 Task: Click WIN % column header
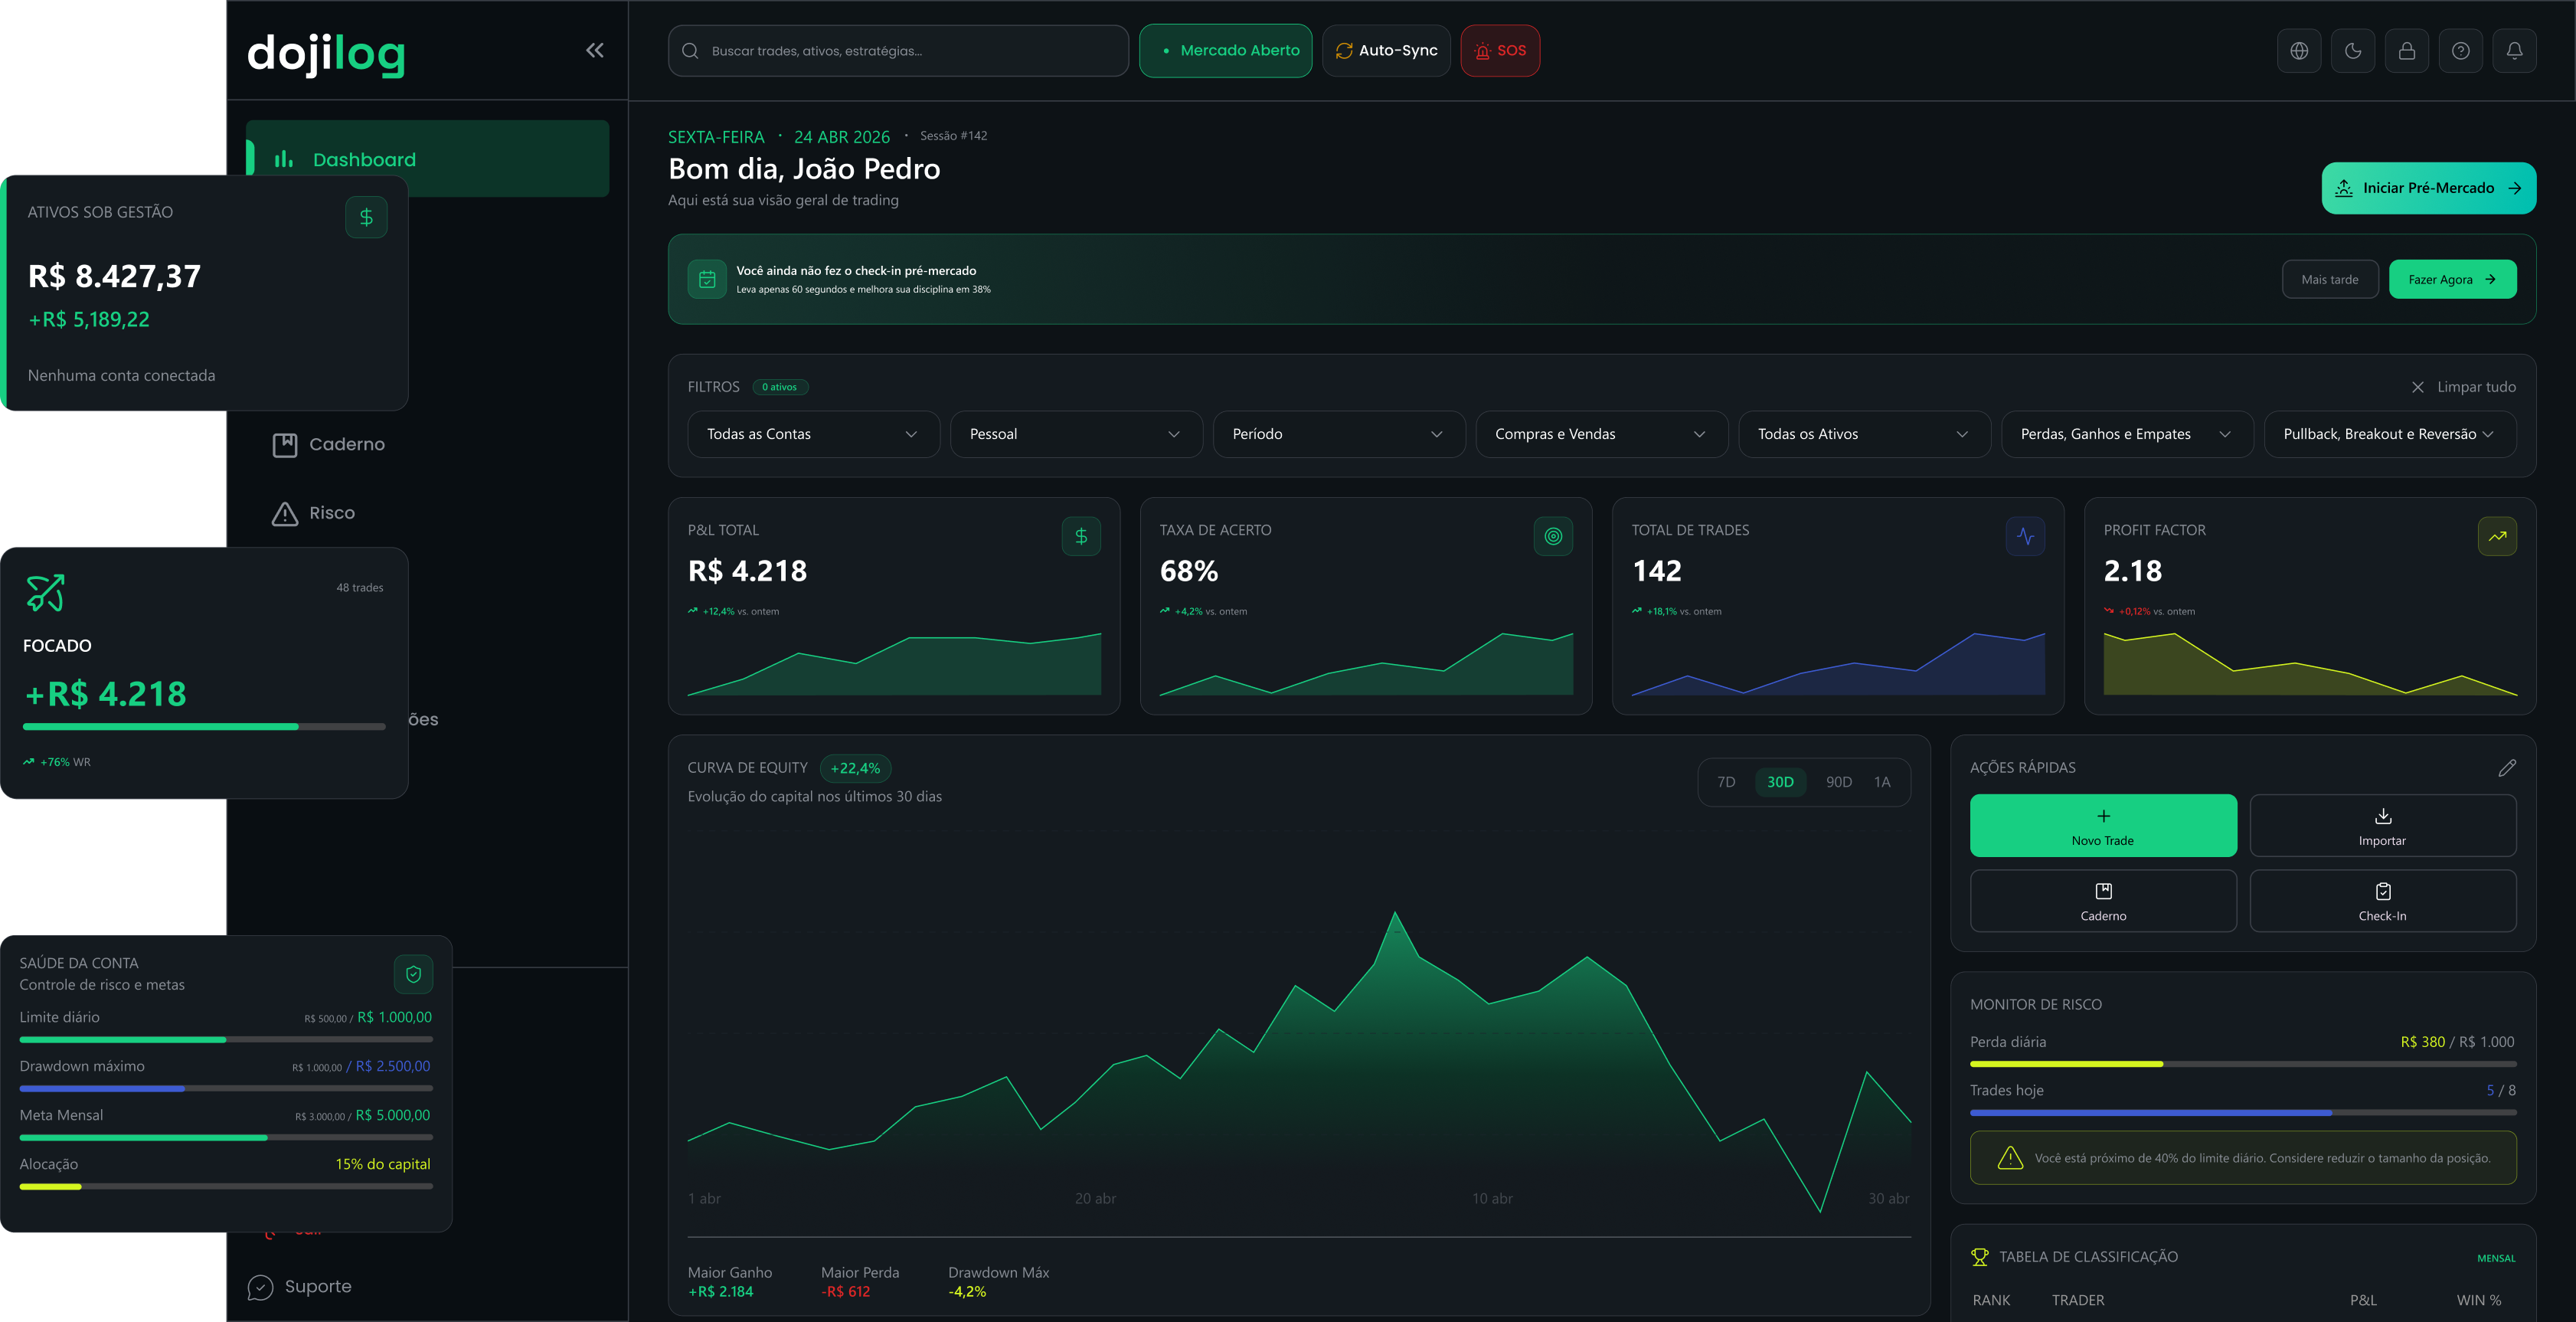pyautogui.click(x=2478, y=1300)
